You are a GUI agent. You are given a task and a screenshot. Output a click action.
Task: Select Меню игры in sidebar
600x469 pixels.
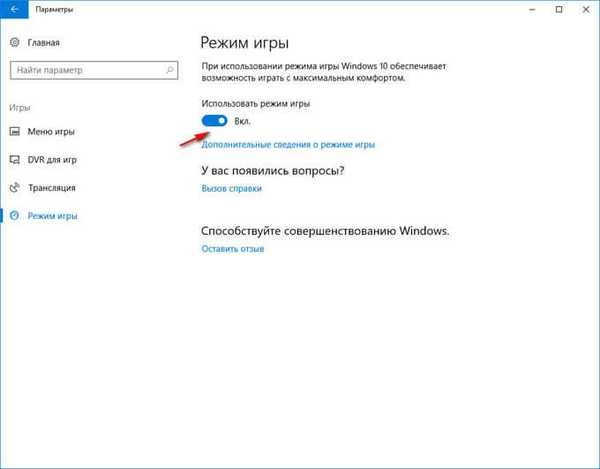(51, 132)
